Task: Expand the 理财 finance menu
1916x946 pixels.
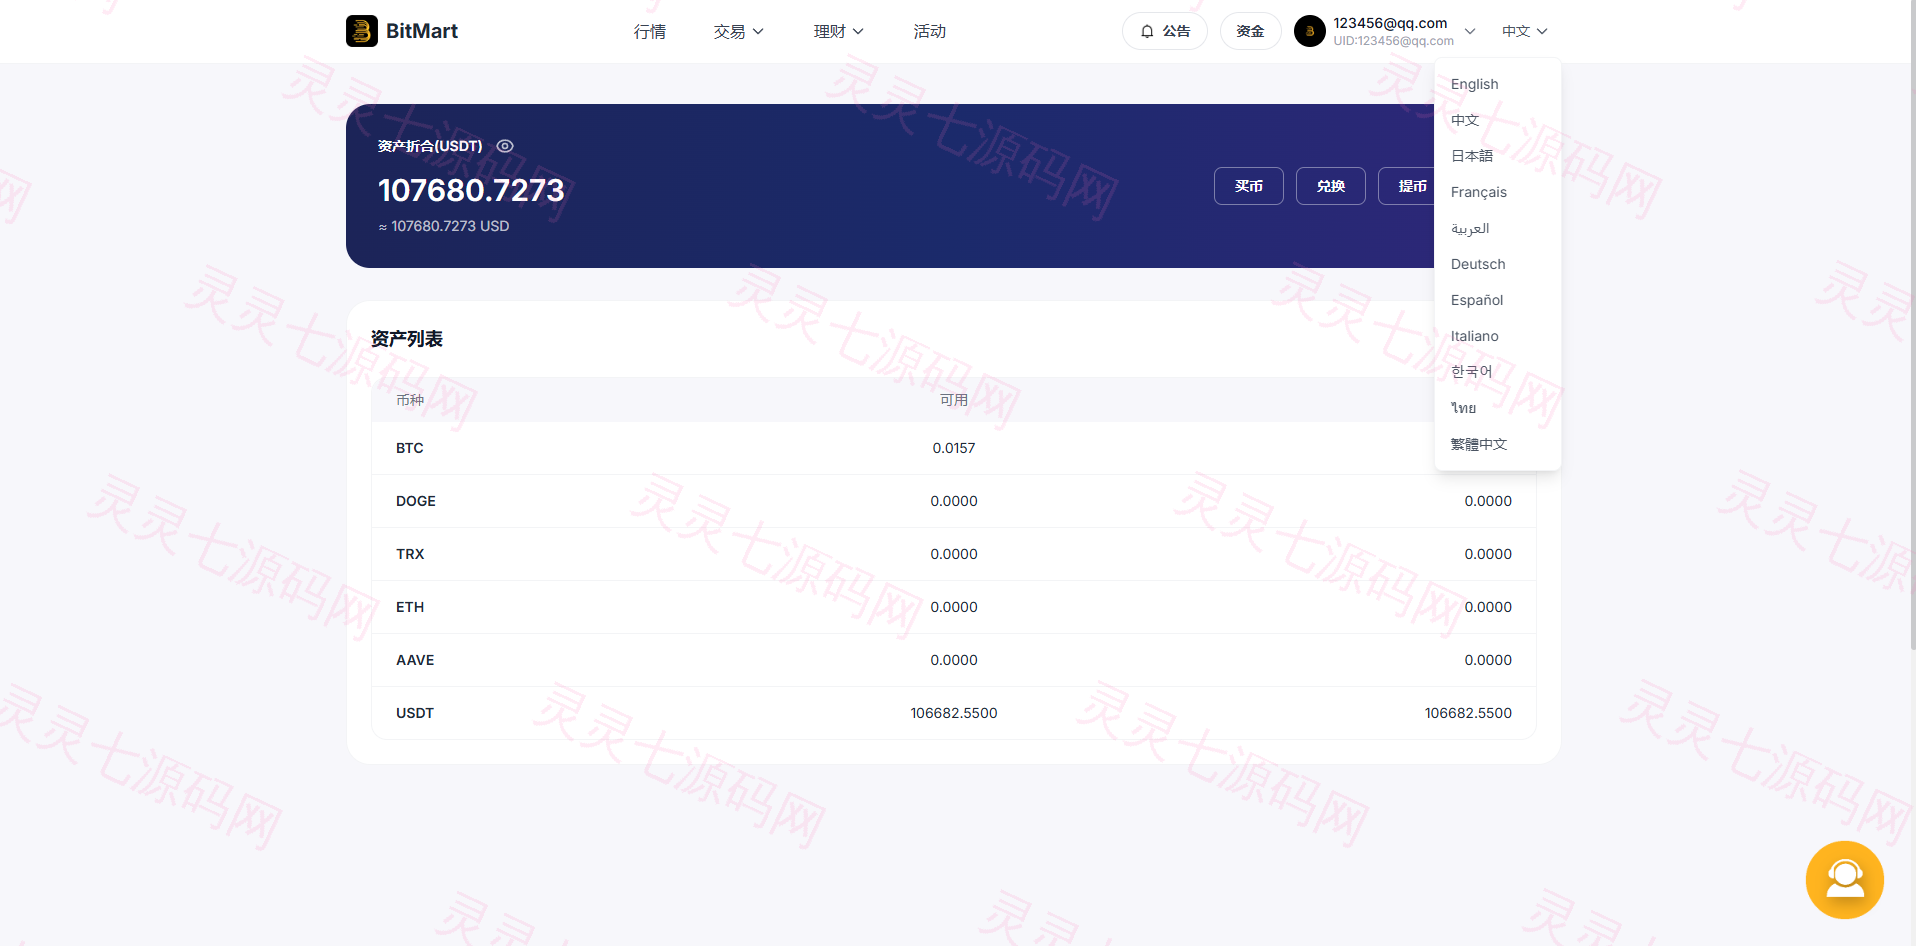Action: (x=838, y=32)
